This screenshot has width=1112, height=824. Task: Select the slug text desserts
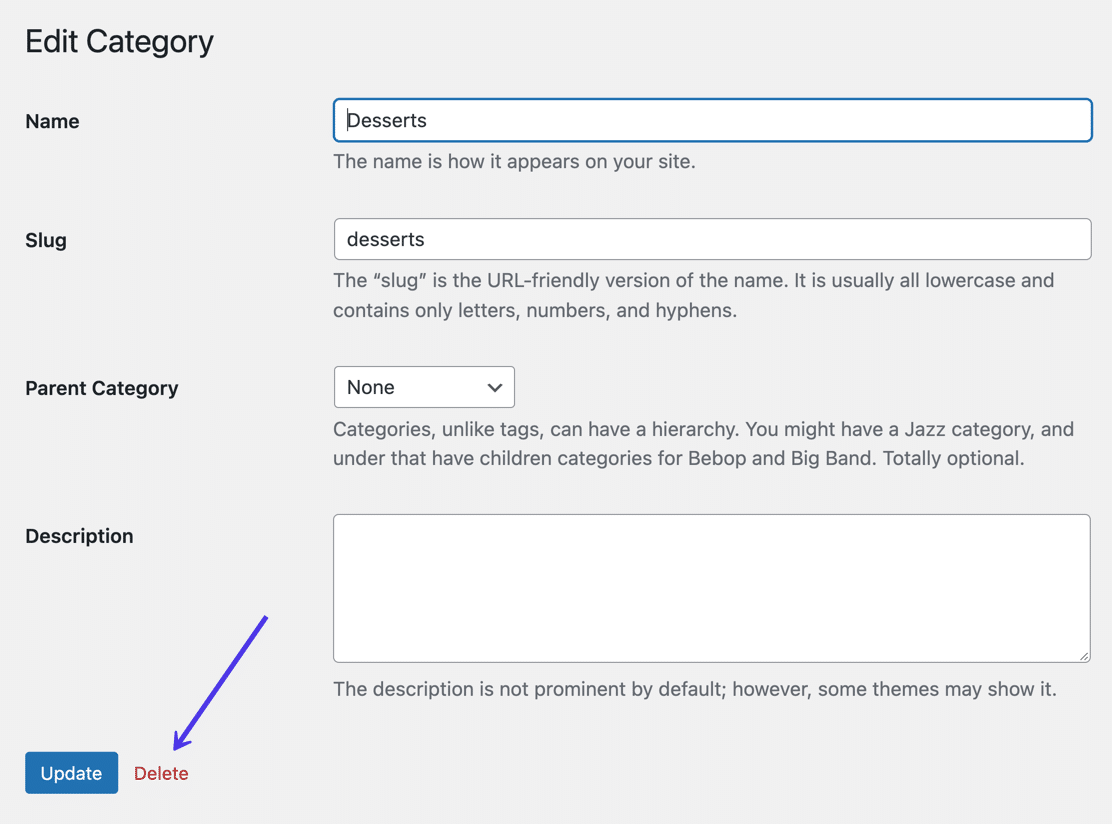click(385, 239)
